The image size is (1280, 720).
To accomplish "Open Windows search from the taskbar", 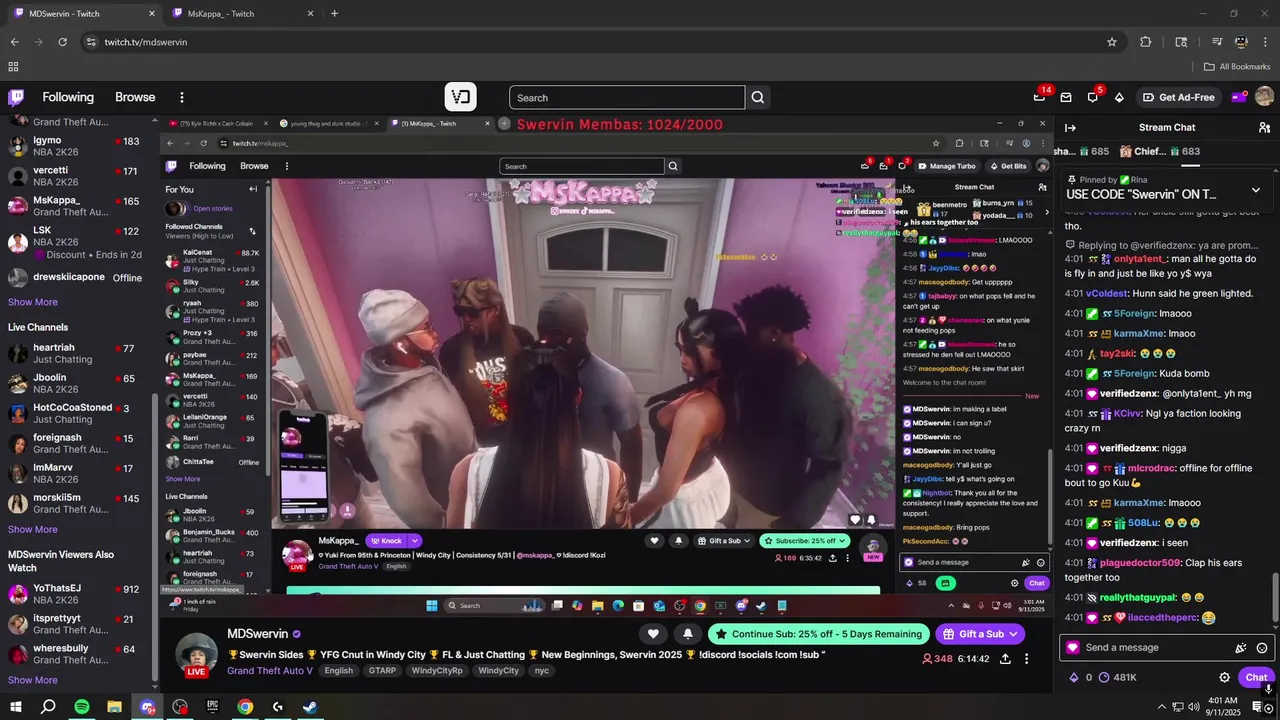I will [x=48, y=707].
